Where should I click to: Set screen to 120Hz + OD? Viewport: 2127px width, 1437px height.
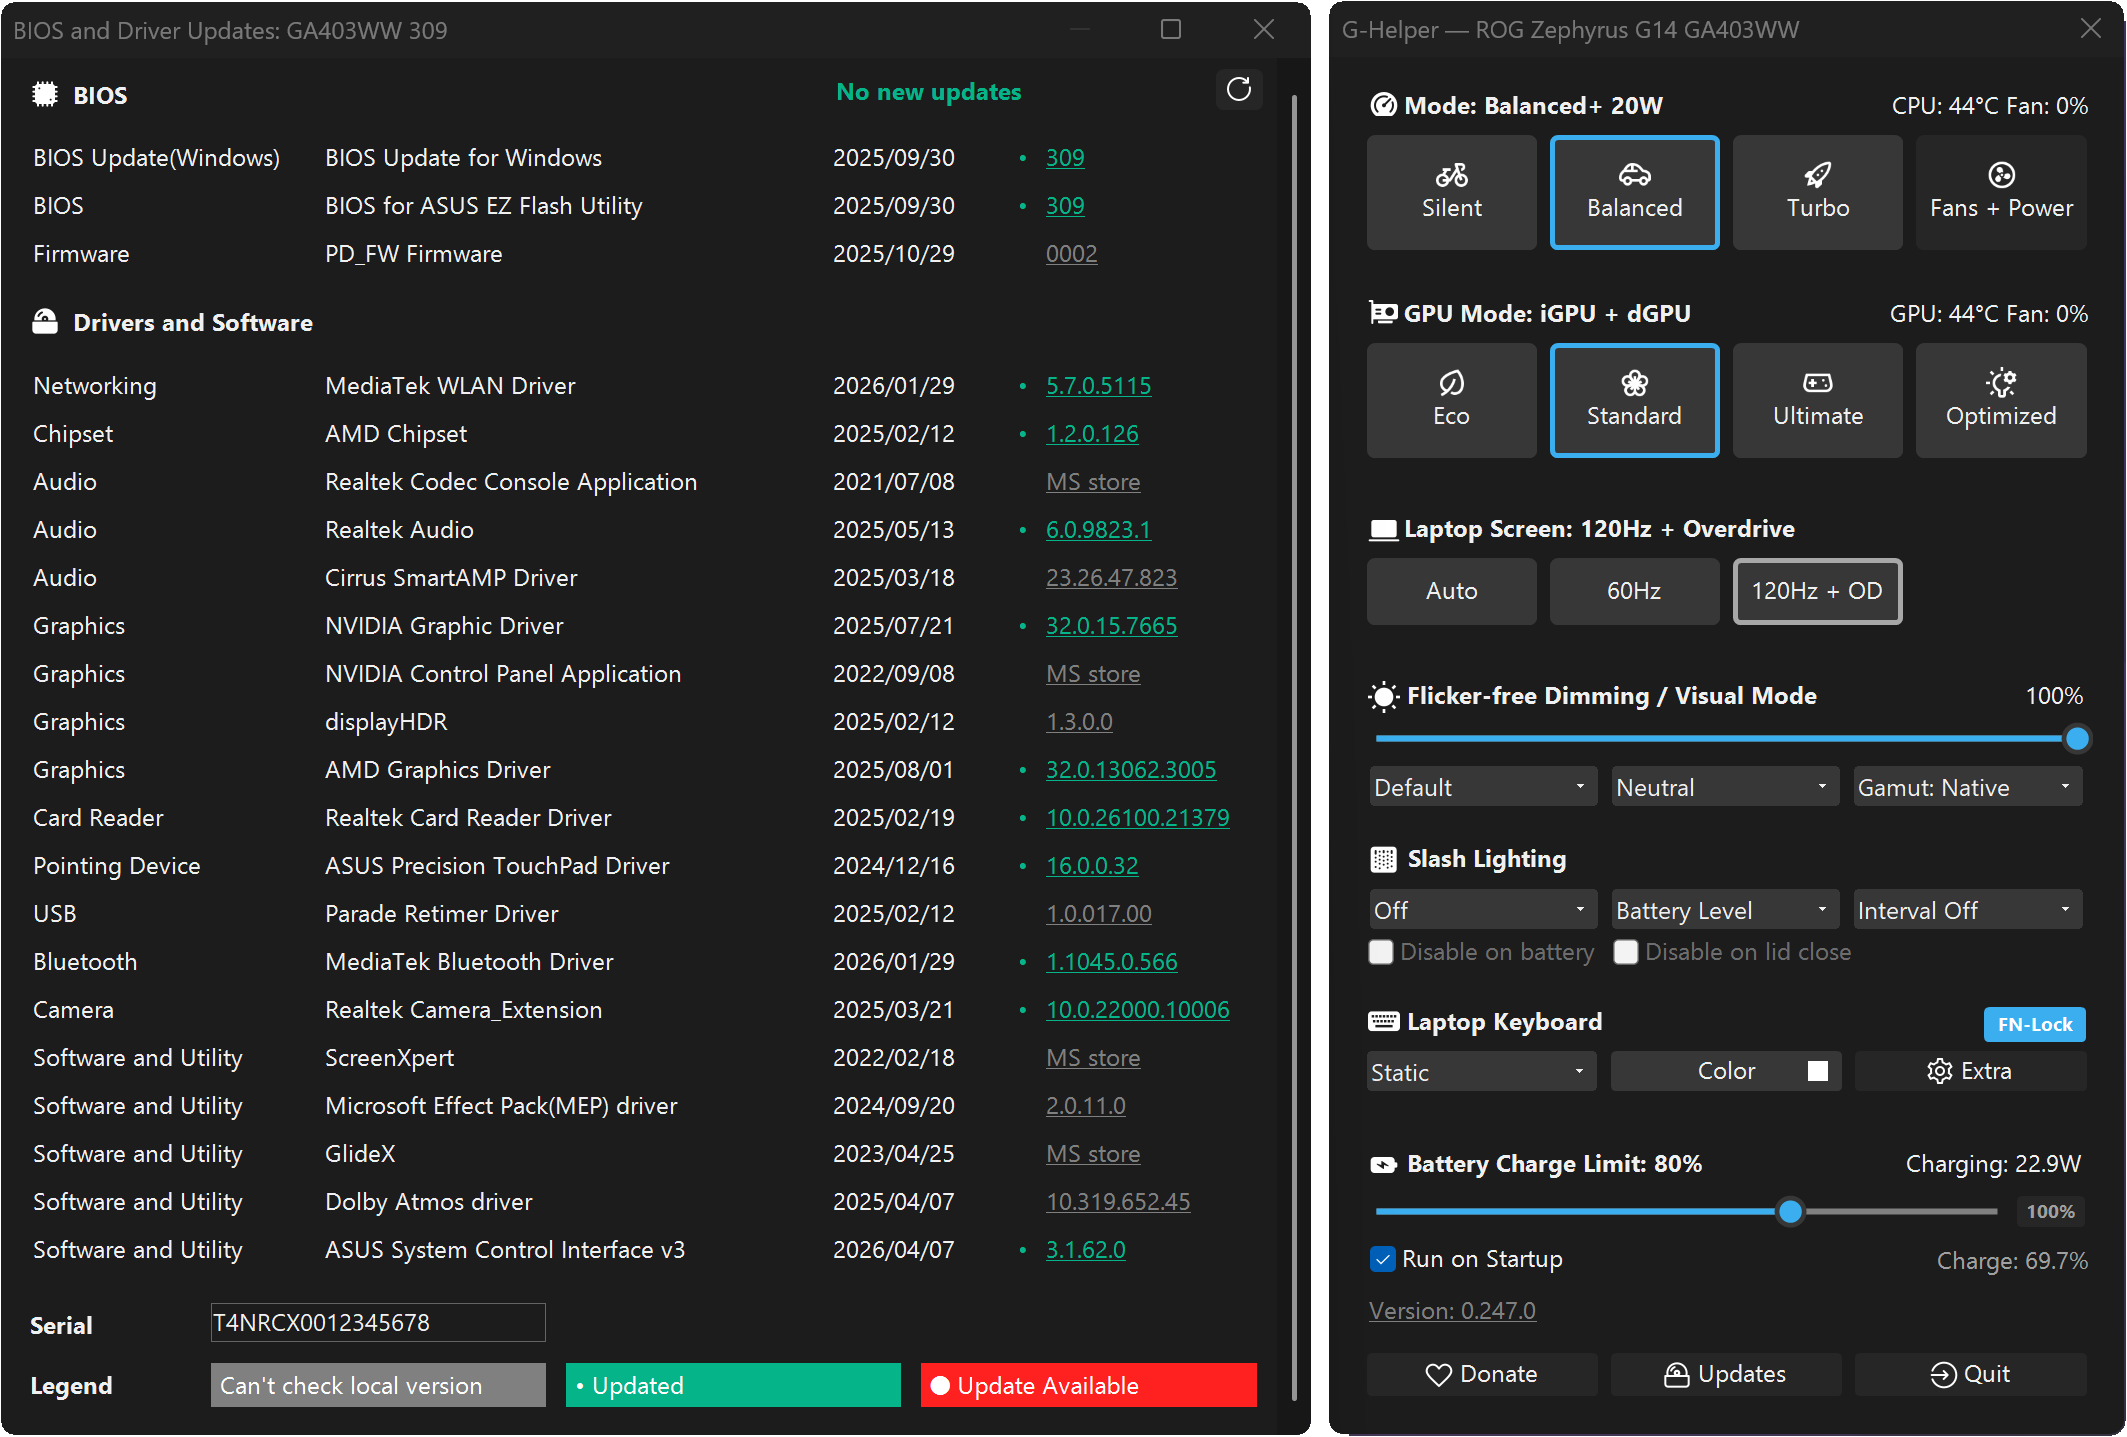(x=1817, y=591)
